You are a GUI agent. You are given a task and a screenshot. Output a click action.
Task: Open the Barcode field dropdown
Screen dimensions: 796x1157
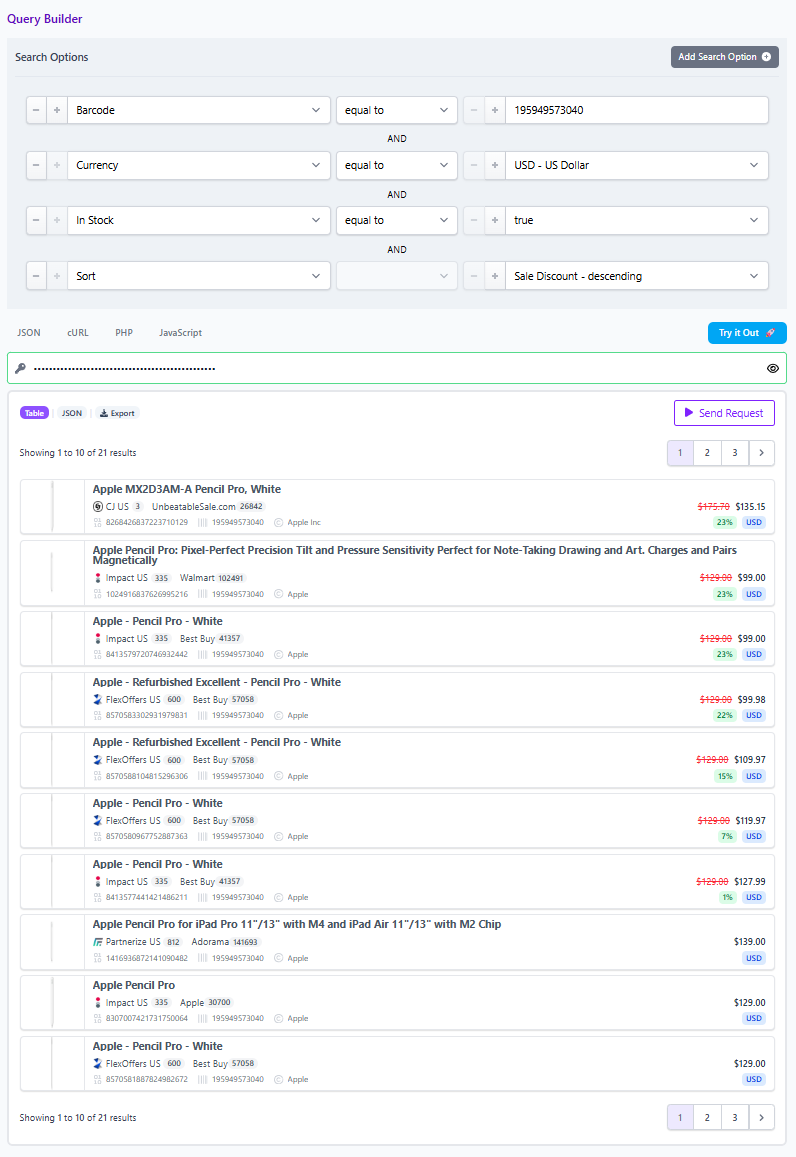click(198, 111)
